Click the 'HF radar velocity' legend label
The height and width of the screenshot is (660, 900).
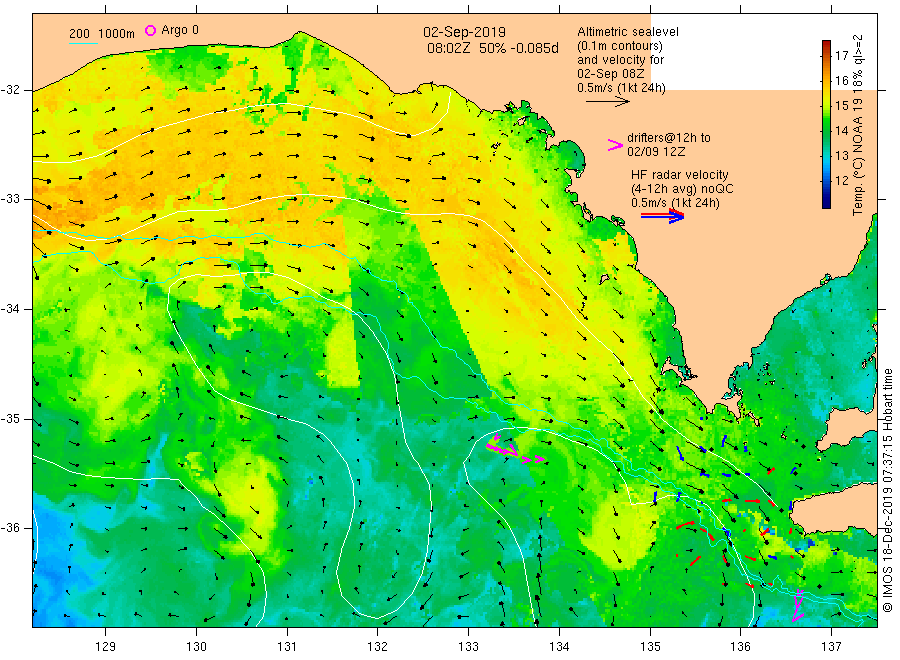coord(679,174)
